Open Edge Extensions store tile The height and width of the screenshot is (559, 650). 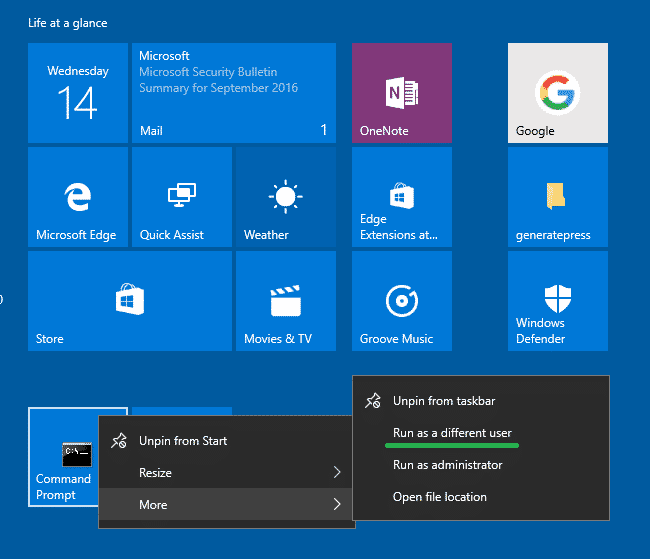click(x=402, y=197)
